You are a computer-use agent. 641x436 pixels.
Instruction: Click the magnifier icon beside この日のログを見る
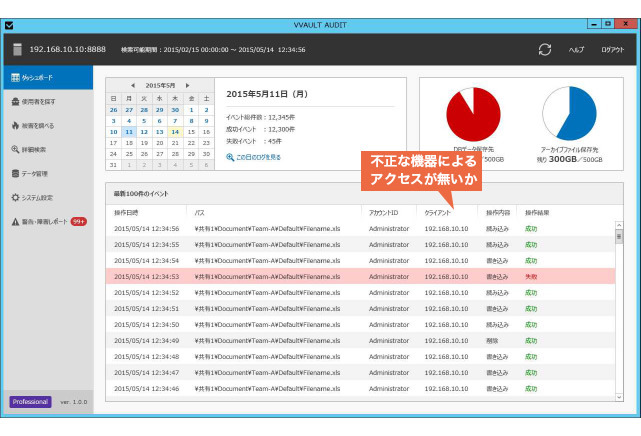pos(230,157)
